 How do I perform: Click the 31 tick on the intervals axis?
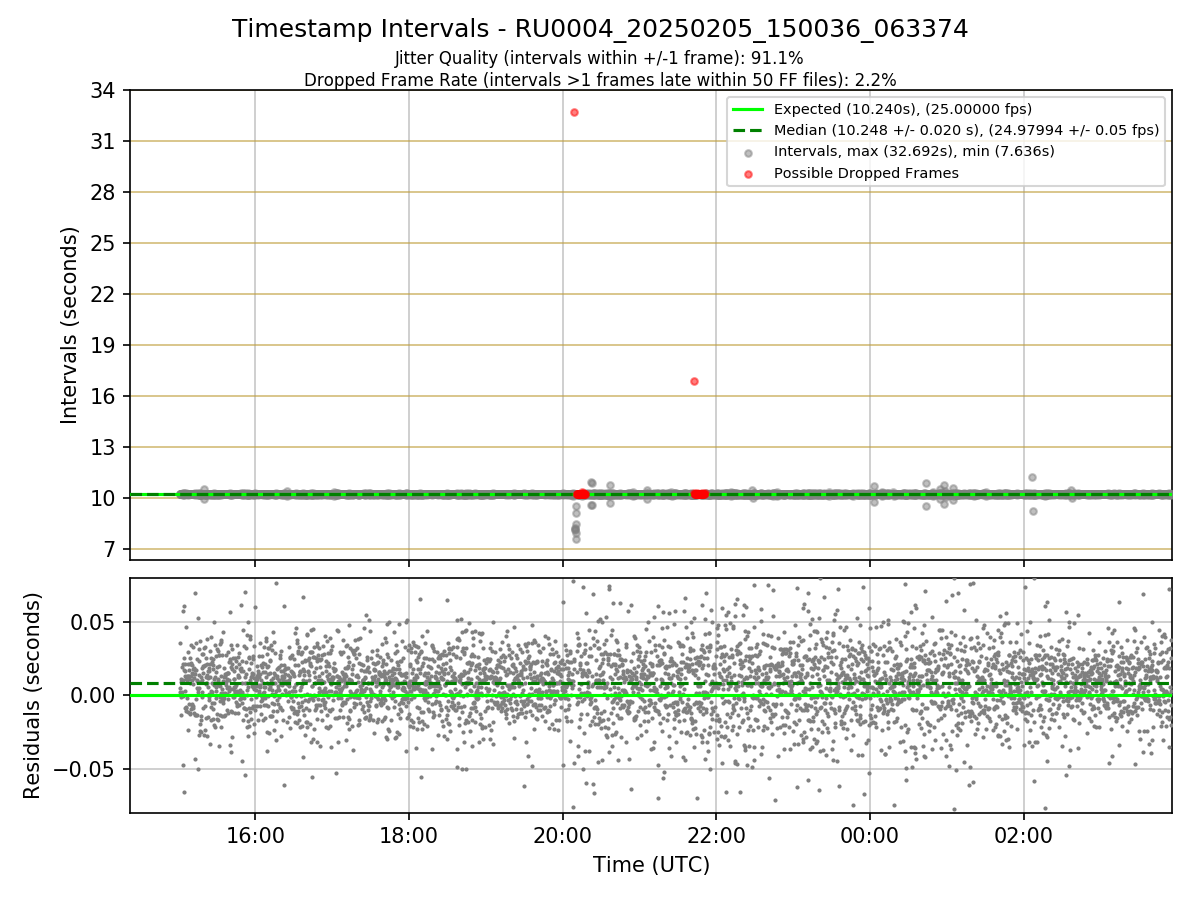pos(103,142)
